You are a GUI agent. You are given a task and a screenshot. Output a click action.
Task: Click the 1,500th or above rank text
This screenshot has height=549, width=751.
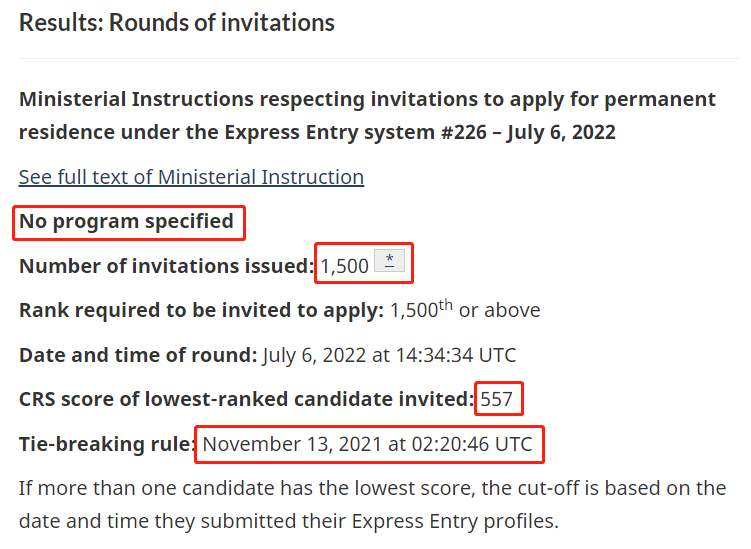pyautogui.click(x=465, y=309)
